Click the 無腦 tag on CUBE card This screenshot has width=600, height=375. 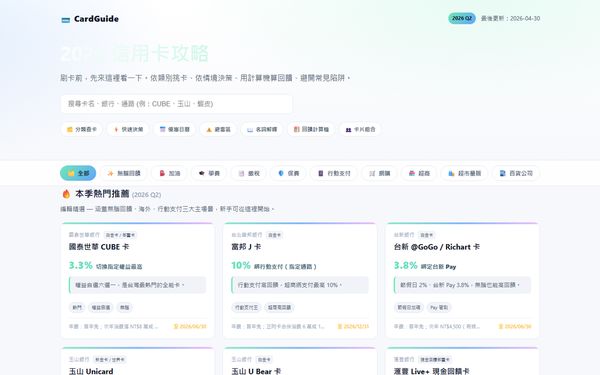(x=125, y=307)
